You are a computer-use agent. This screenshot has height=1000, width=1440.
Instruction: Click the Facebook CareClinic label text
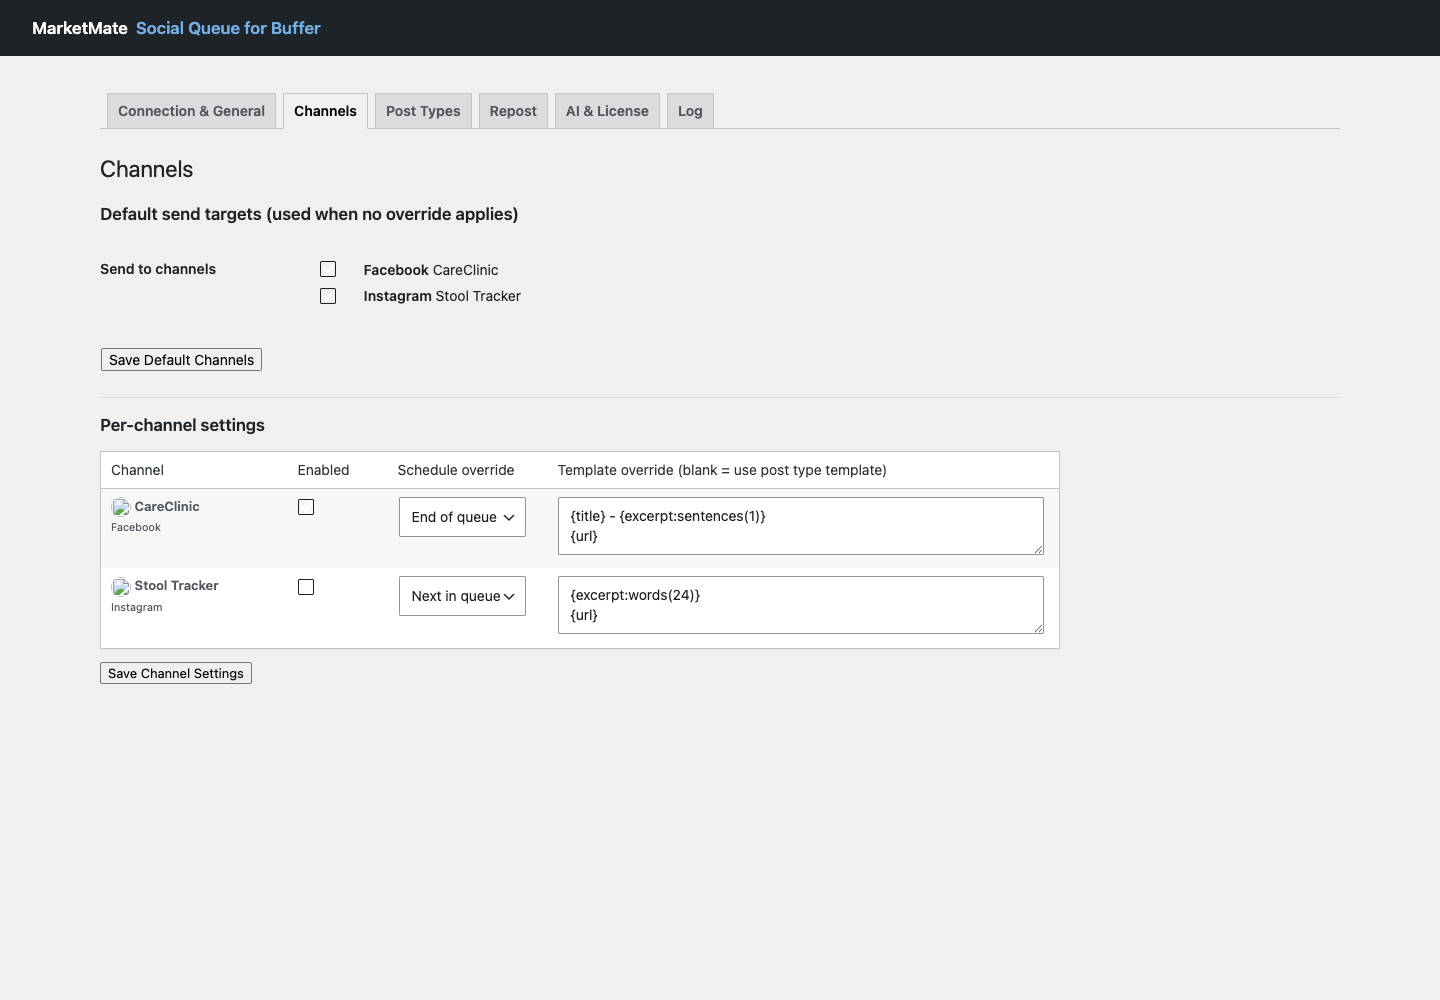431,270
